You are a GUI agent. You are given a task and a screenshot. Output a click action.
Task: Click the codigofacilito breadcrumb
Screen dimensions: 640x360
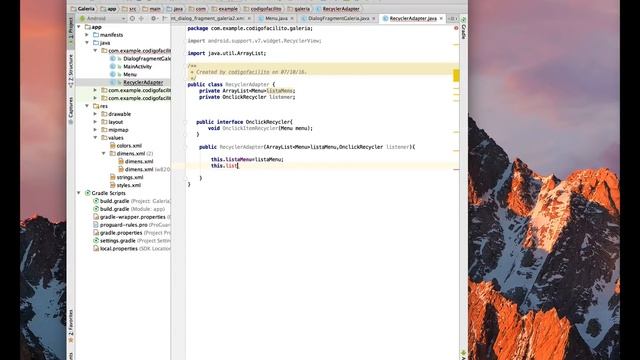coord(262,9)
